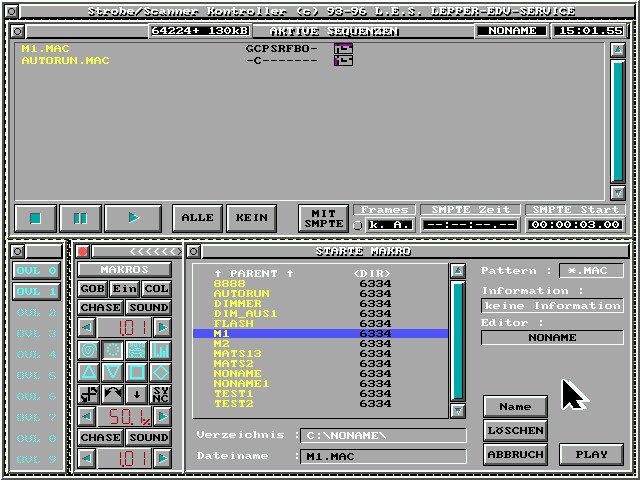
Task: Click the purple sequence icon next to AUTORUN.MAC
Action: [343, 61]
